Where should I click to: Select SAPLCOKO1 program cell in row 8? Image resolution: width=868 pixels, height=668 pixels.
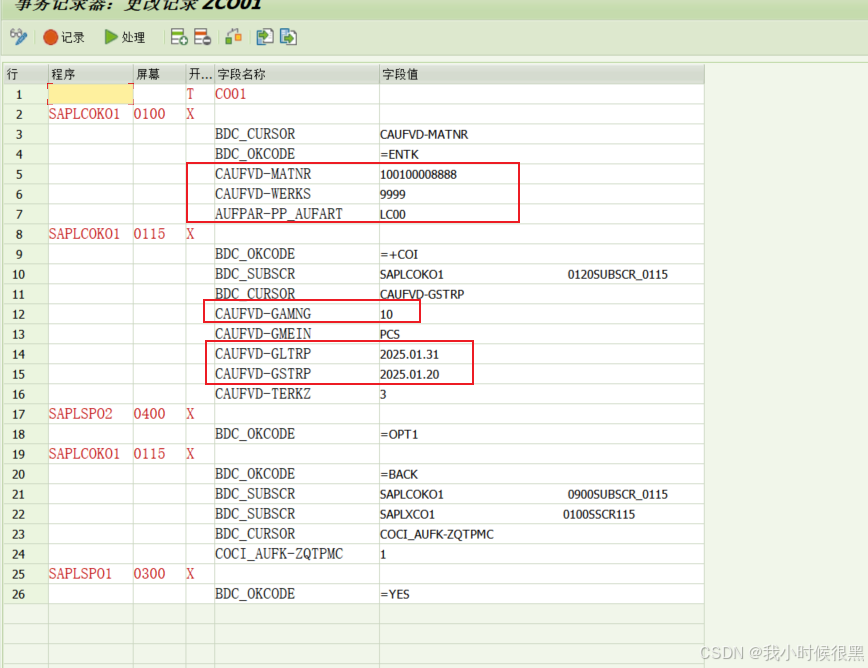[x=84, y=234]
